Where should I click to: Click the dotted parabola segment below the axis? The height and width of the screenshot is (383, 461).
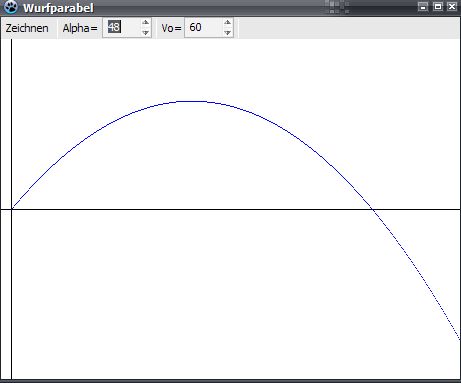[x=418, y=272]
